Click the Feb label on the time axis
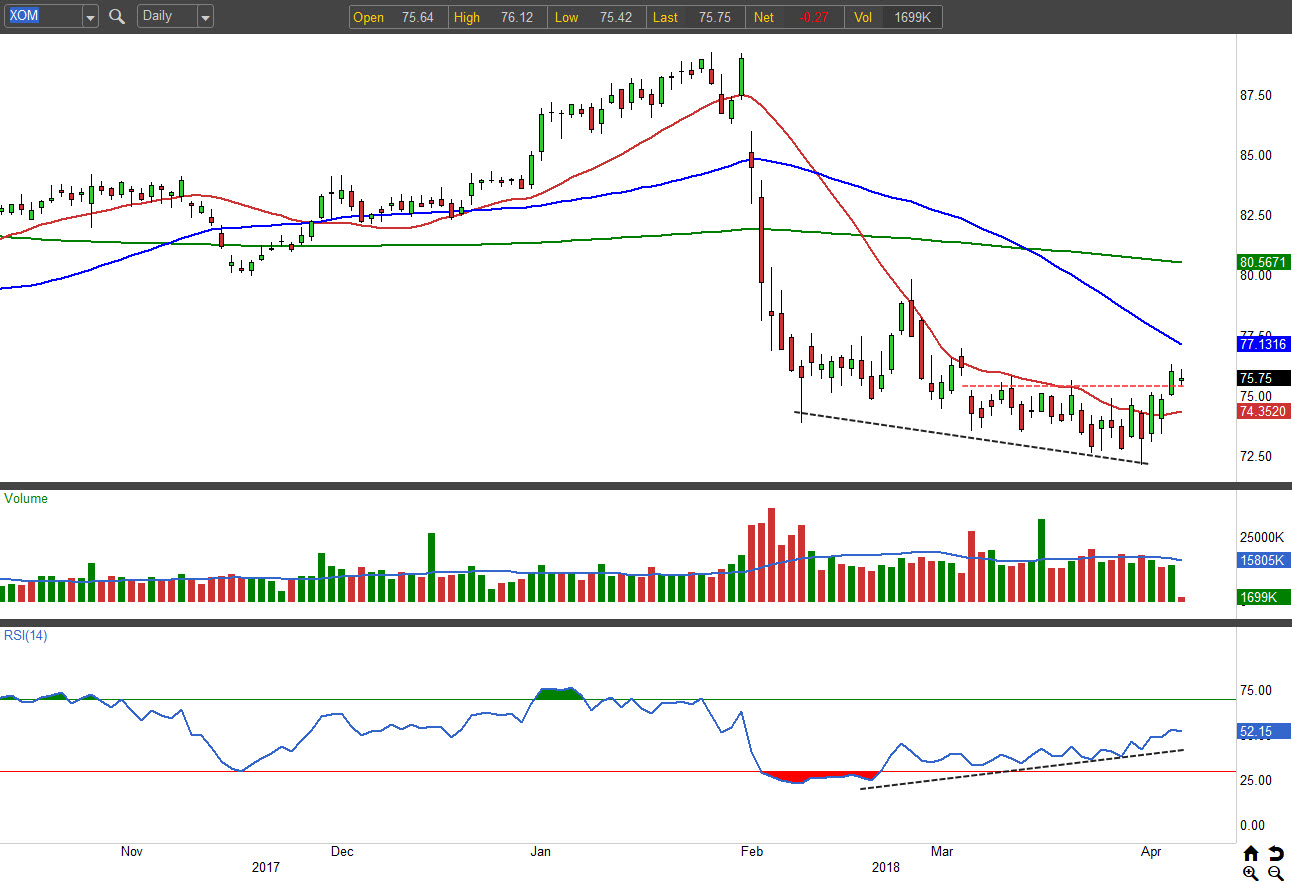This screenshot has height=883, width=1292. (751, 852)
